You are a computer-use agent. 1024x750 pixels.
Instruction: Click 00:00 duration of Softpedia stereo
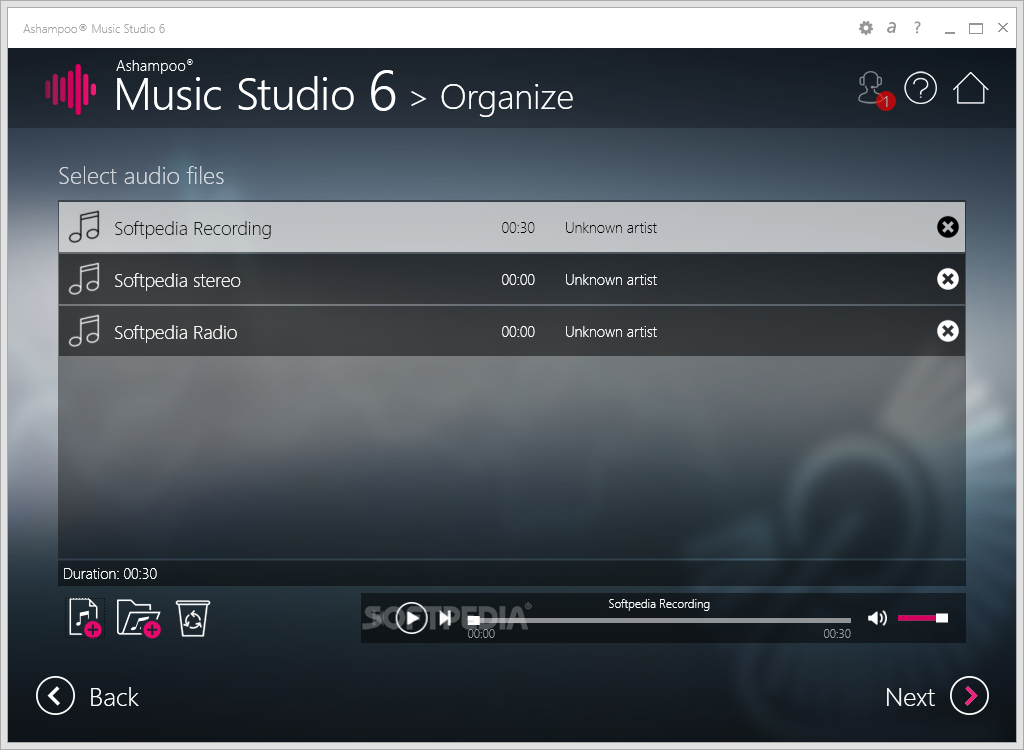point(518,280)
